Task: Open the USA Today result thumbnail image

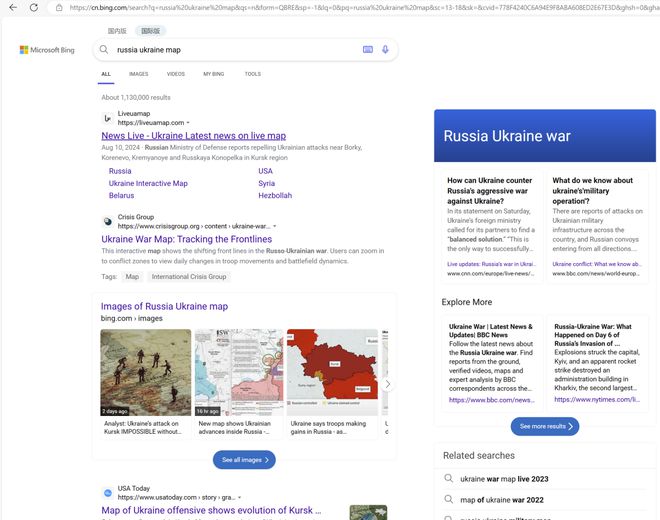Action: point(368,512)
